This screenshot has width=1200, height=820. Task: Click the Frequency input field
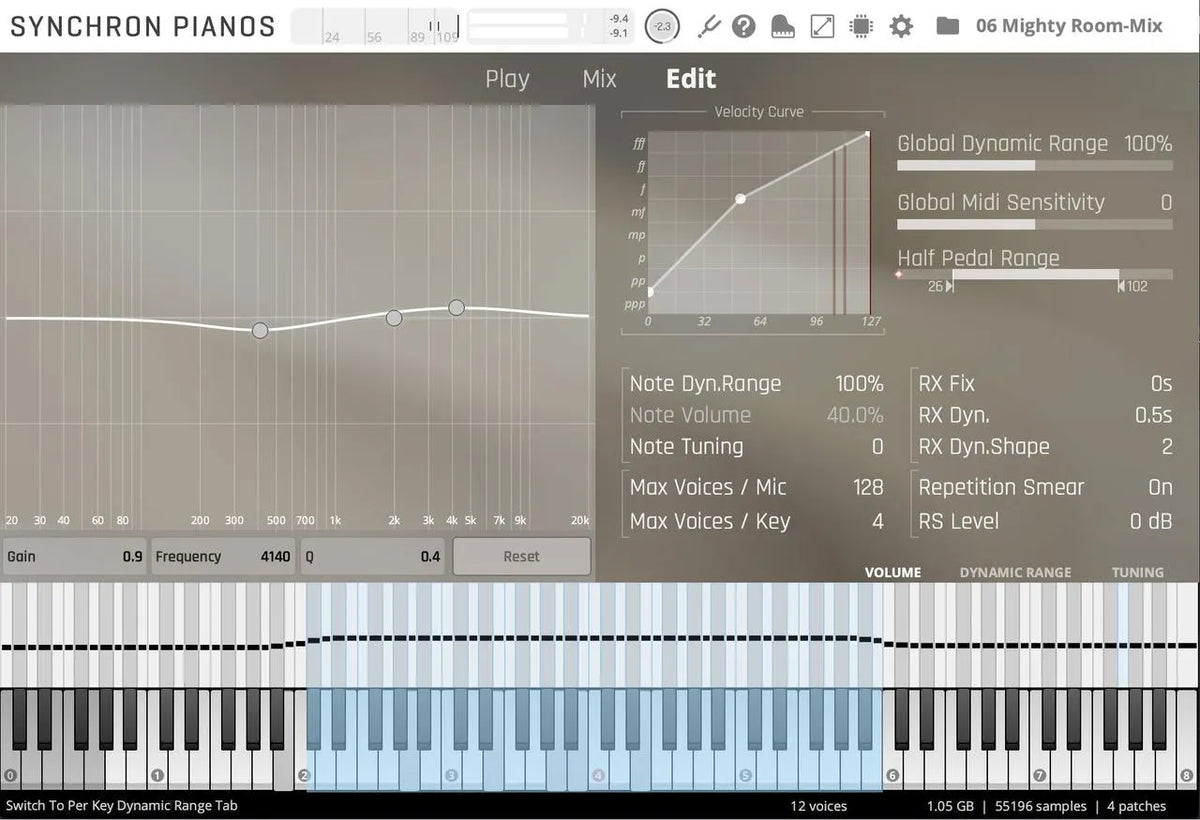[223, 557]
